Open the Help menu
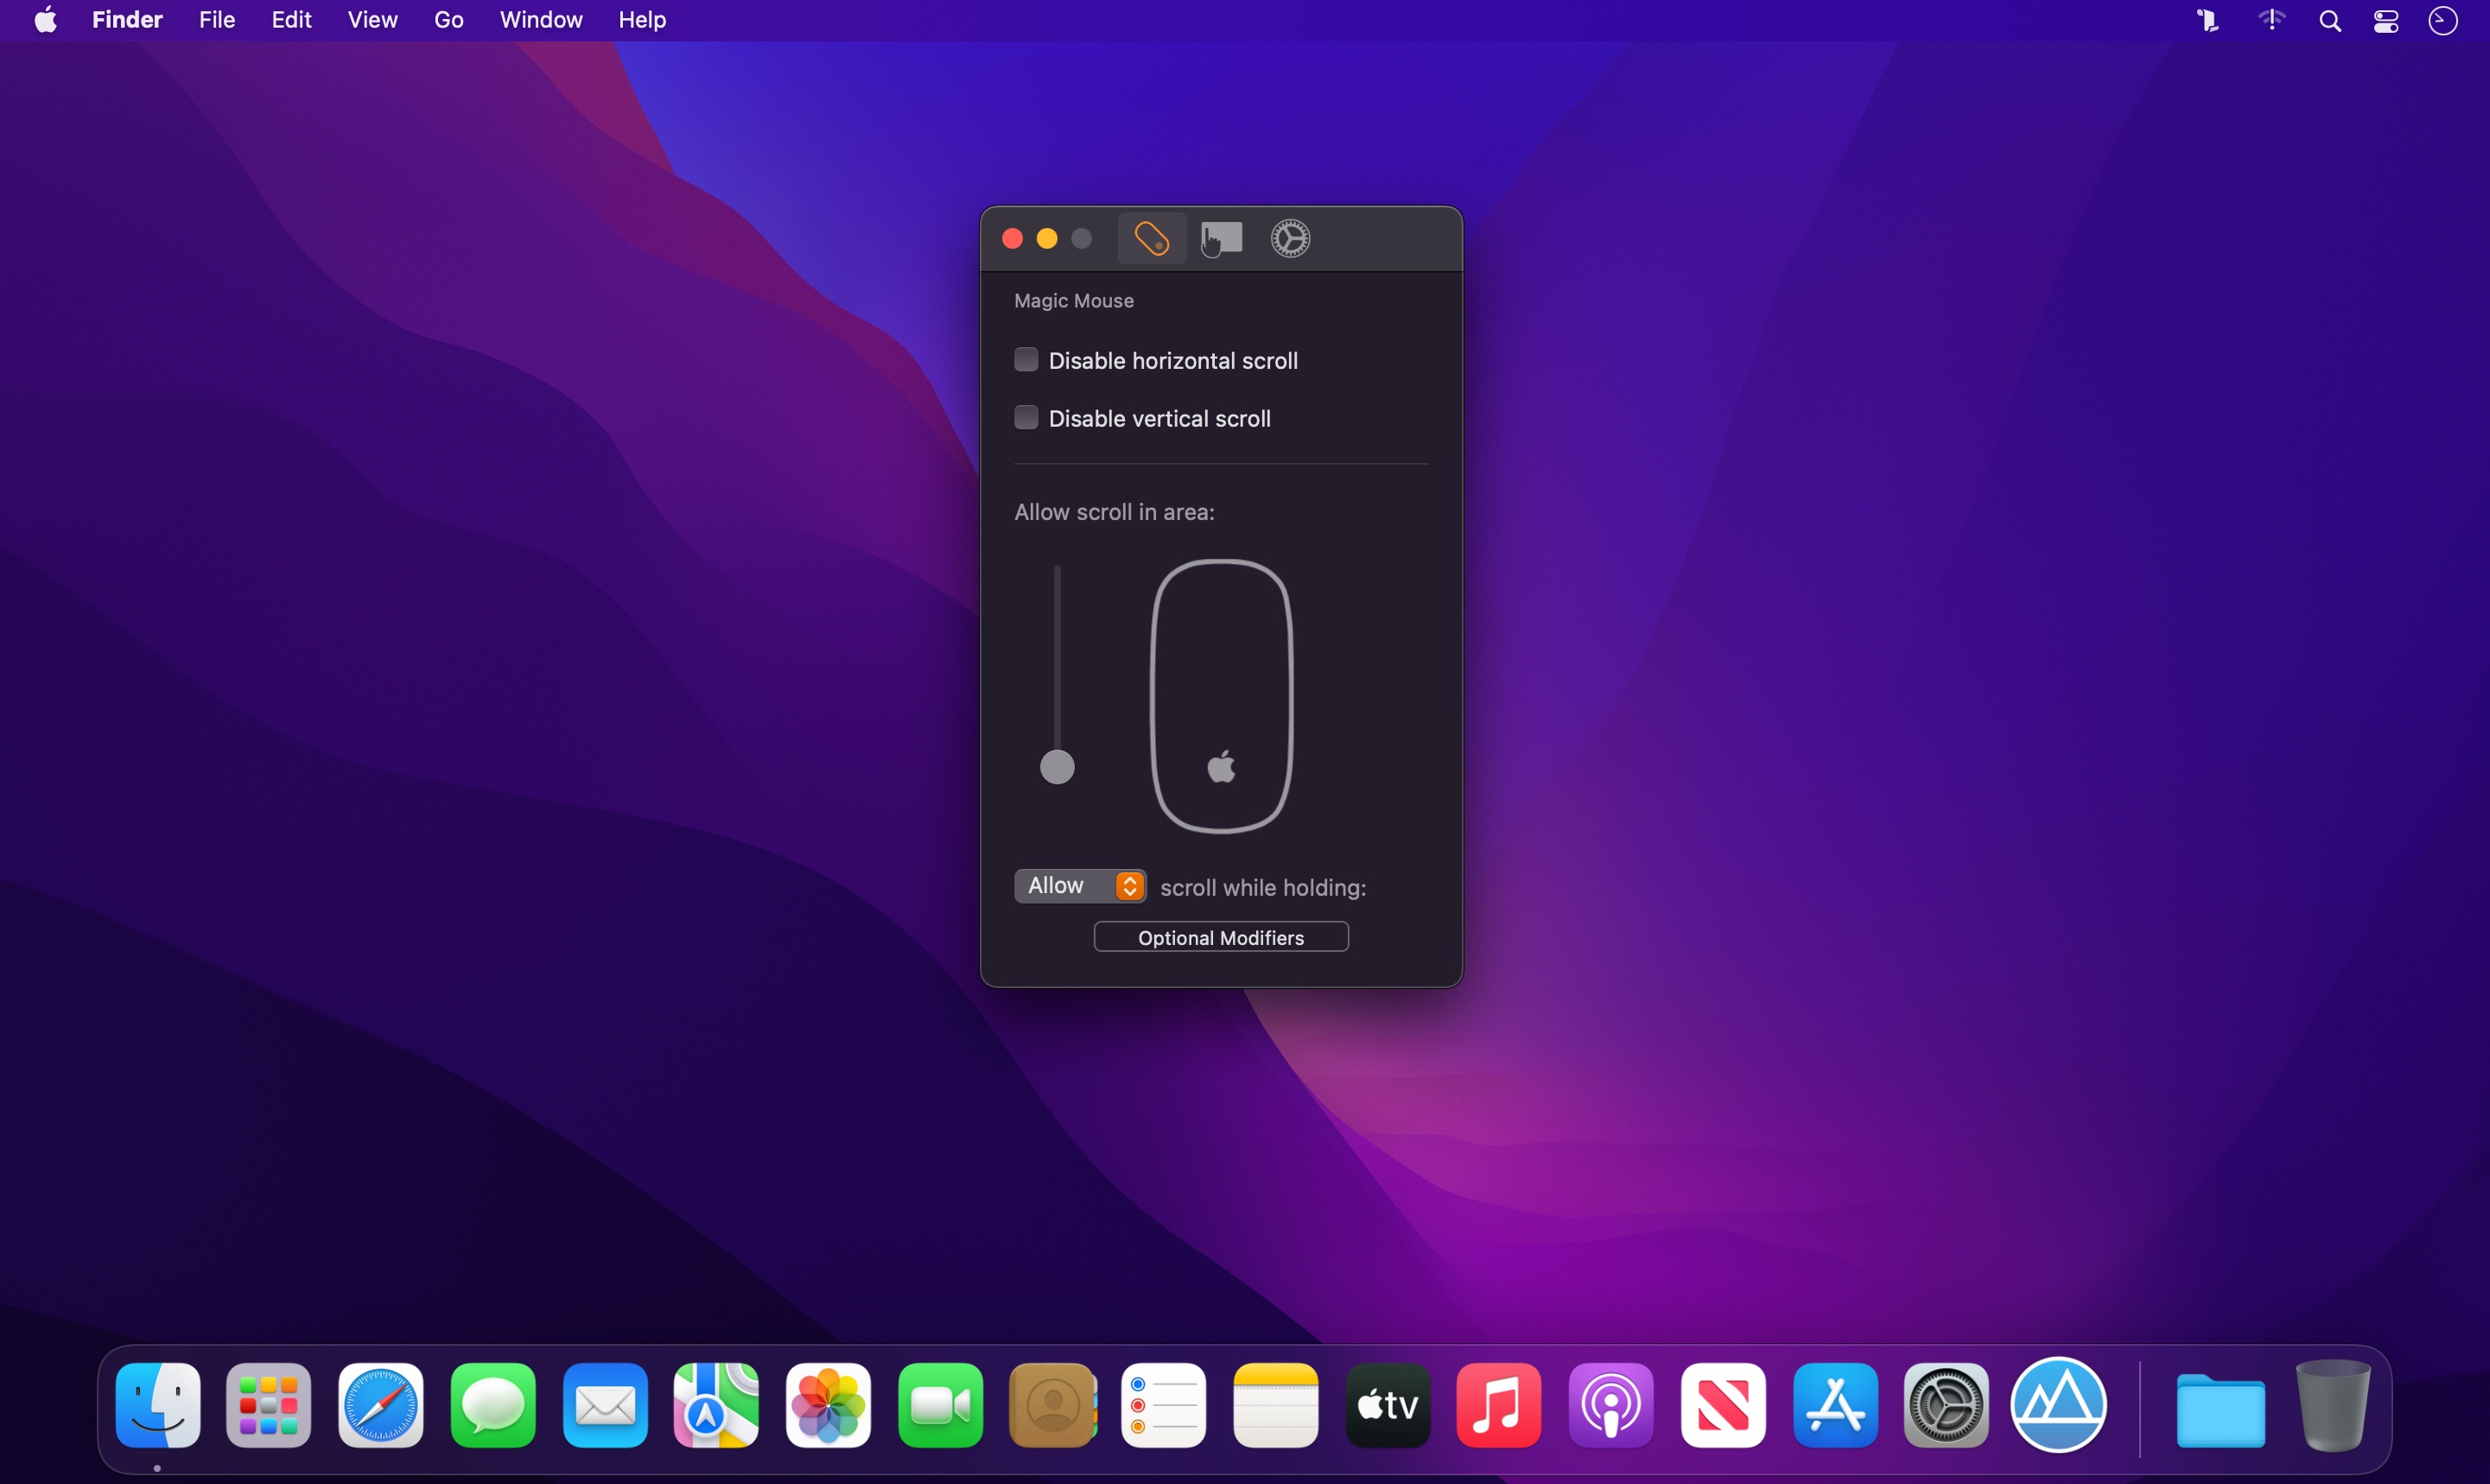The width and height of the screenshot is (2490, 1484). click(x=642, y=20)
